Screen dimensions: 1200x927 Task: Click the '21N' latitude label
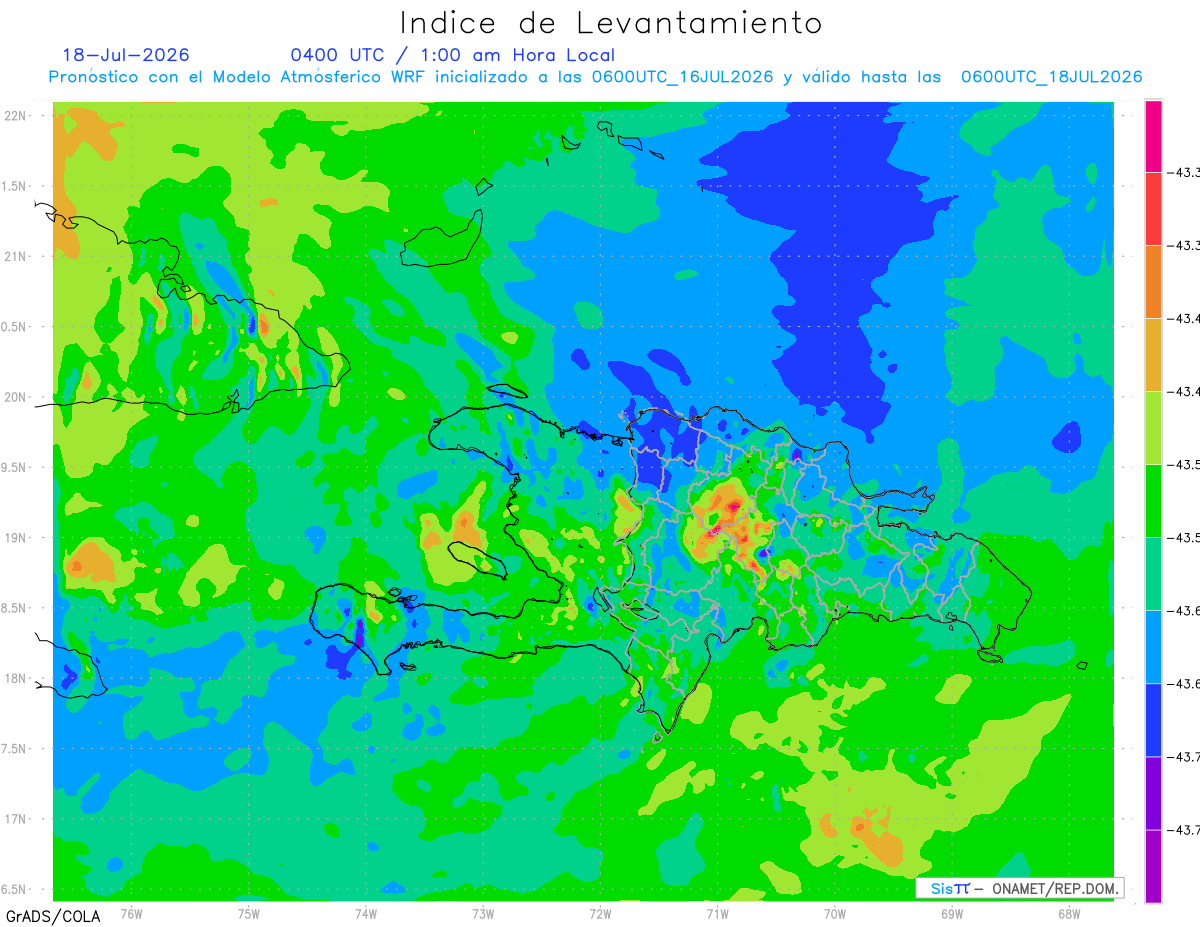[16, 257]
